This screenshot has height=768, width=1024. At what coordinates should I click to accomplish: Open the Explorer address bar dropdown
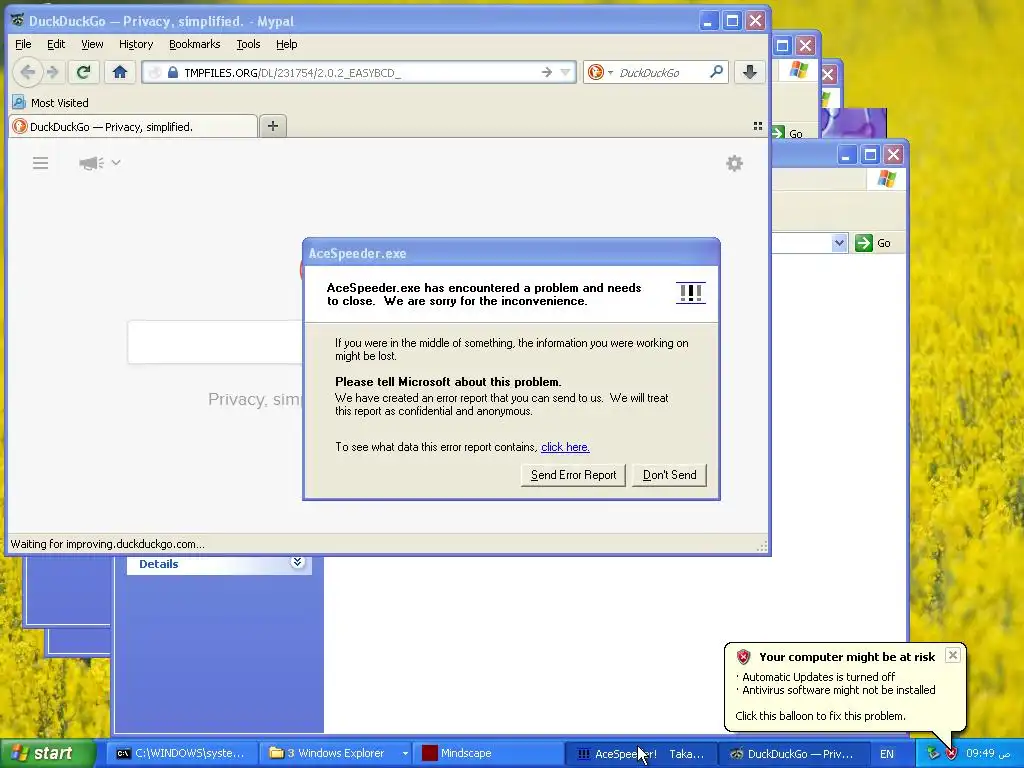[x=839, y=243]
